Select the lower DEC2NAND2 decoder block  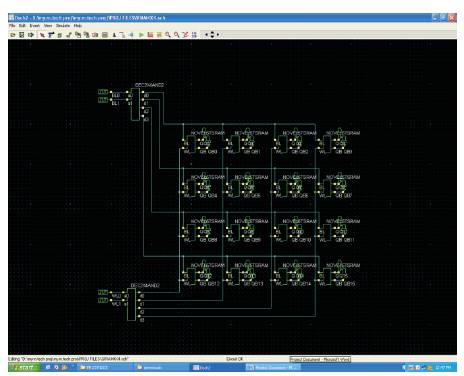[131, 304]
